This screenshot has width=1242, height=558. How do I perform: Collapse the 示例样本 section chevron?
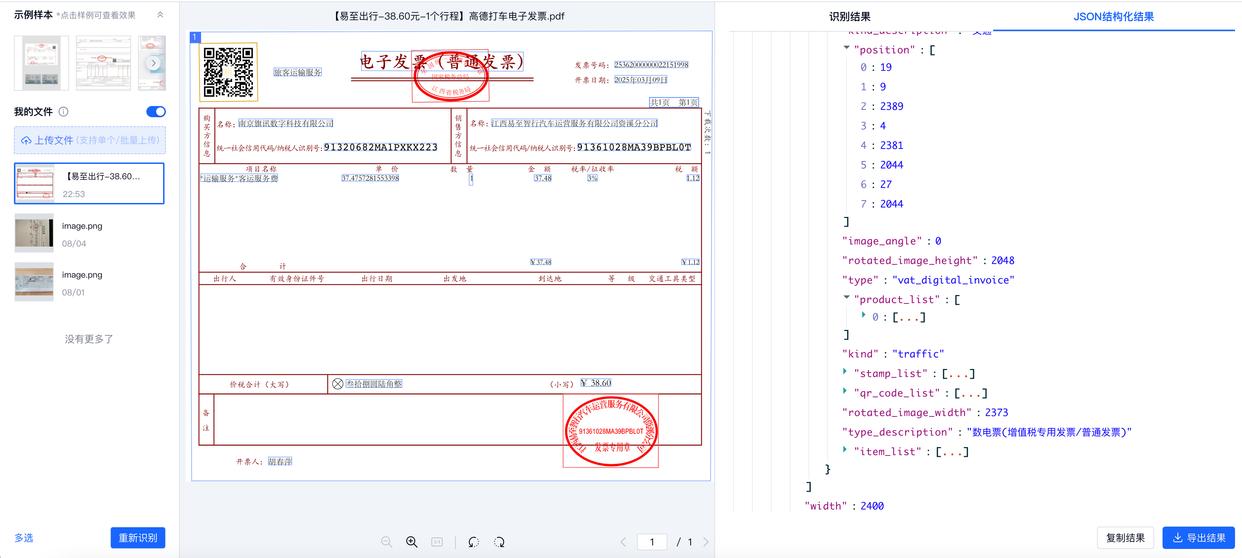tap(160, 15)
